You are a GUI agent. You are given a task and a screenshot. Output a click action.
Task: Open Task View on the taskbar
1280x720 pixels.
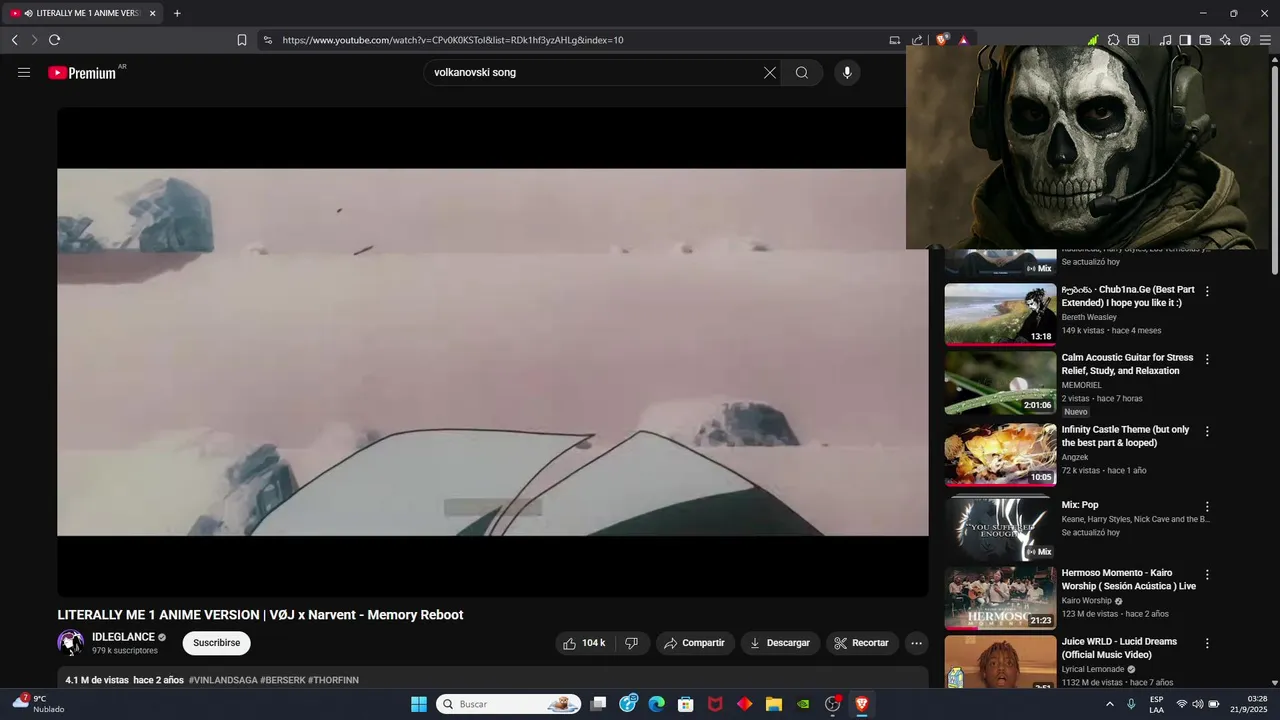(x=598, y=704)
